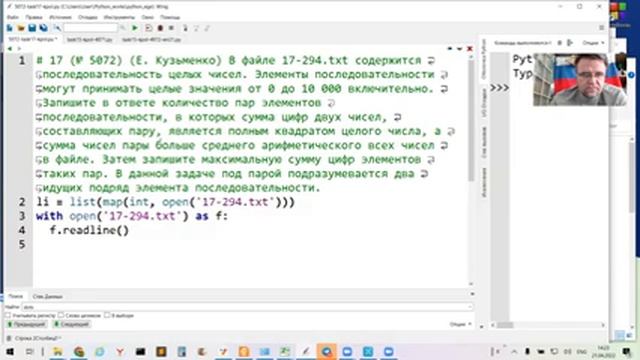Open the Файл menu
The height and width of the screenshot is (360, 640).
pos(13,17)
